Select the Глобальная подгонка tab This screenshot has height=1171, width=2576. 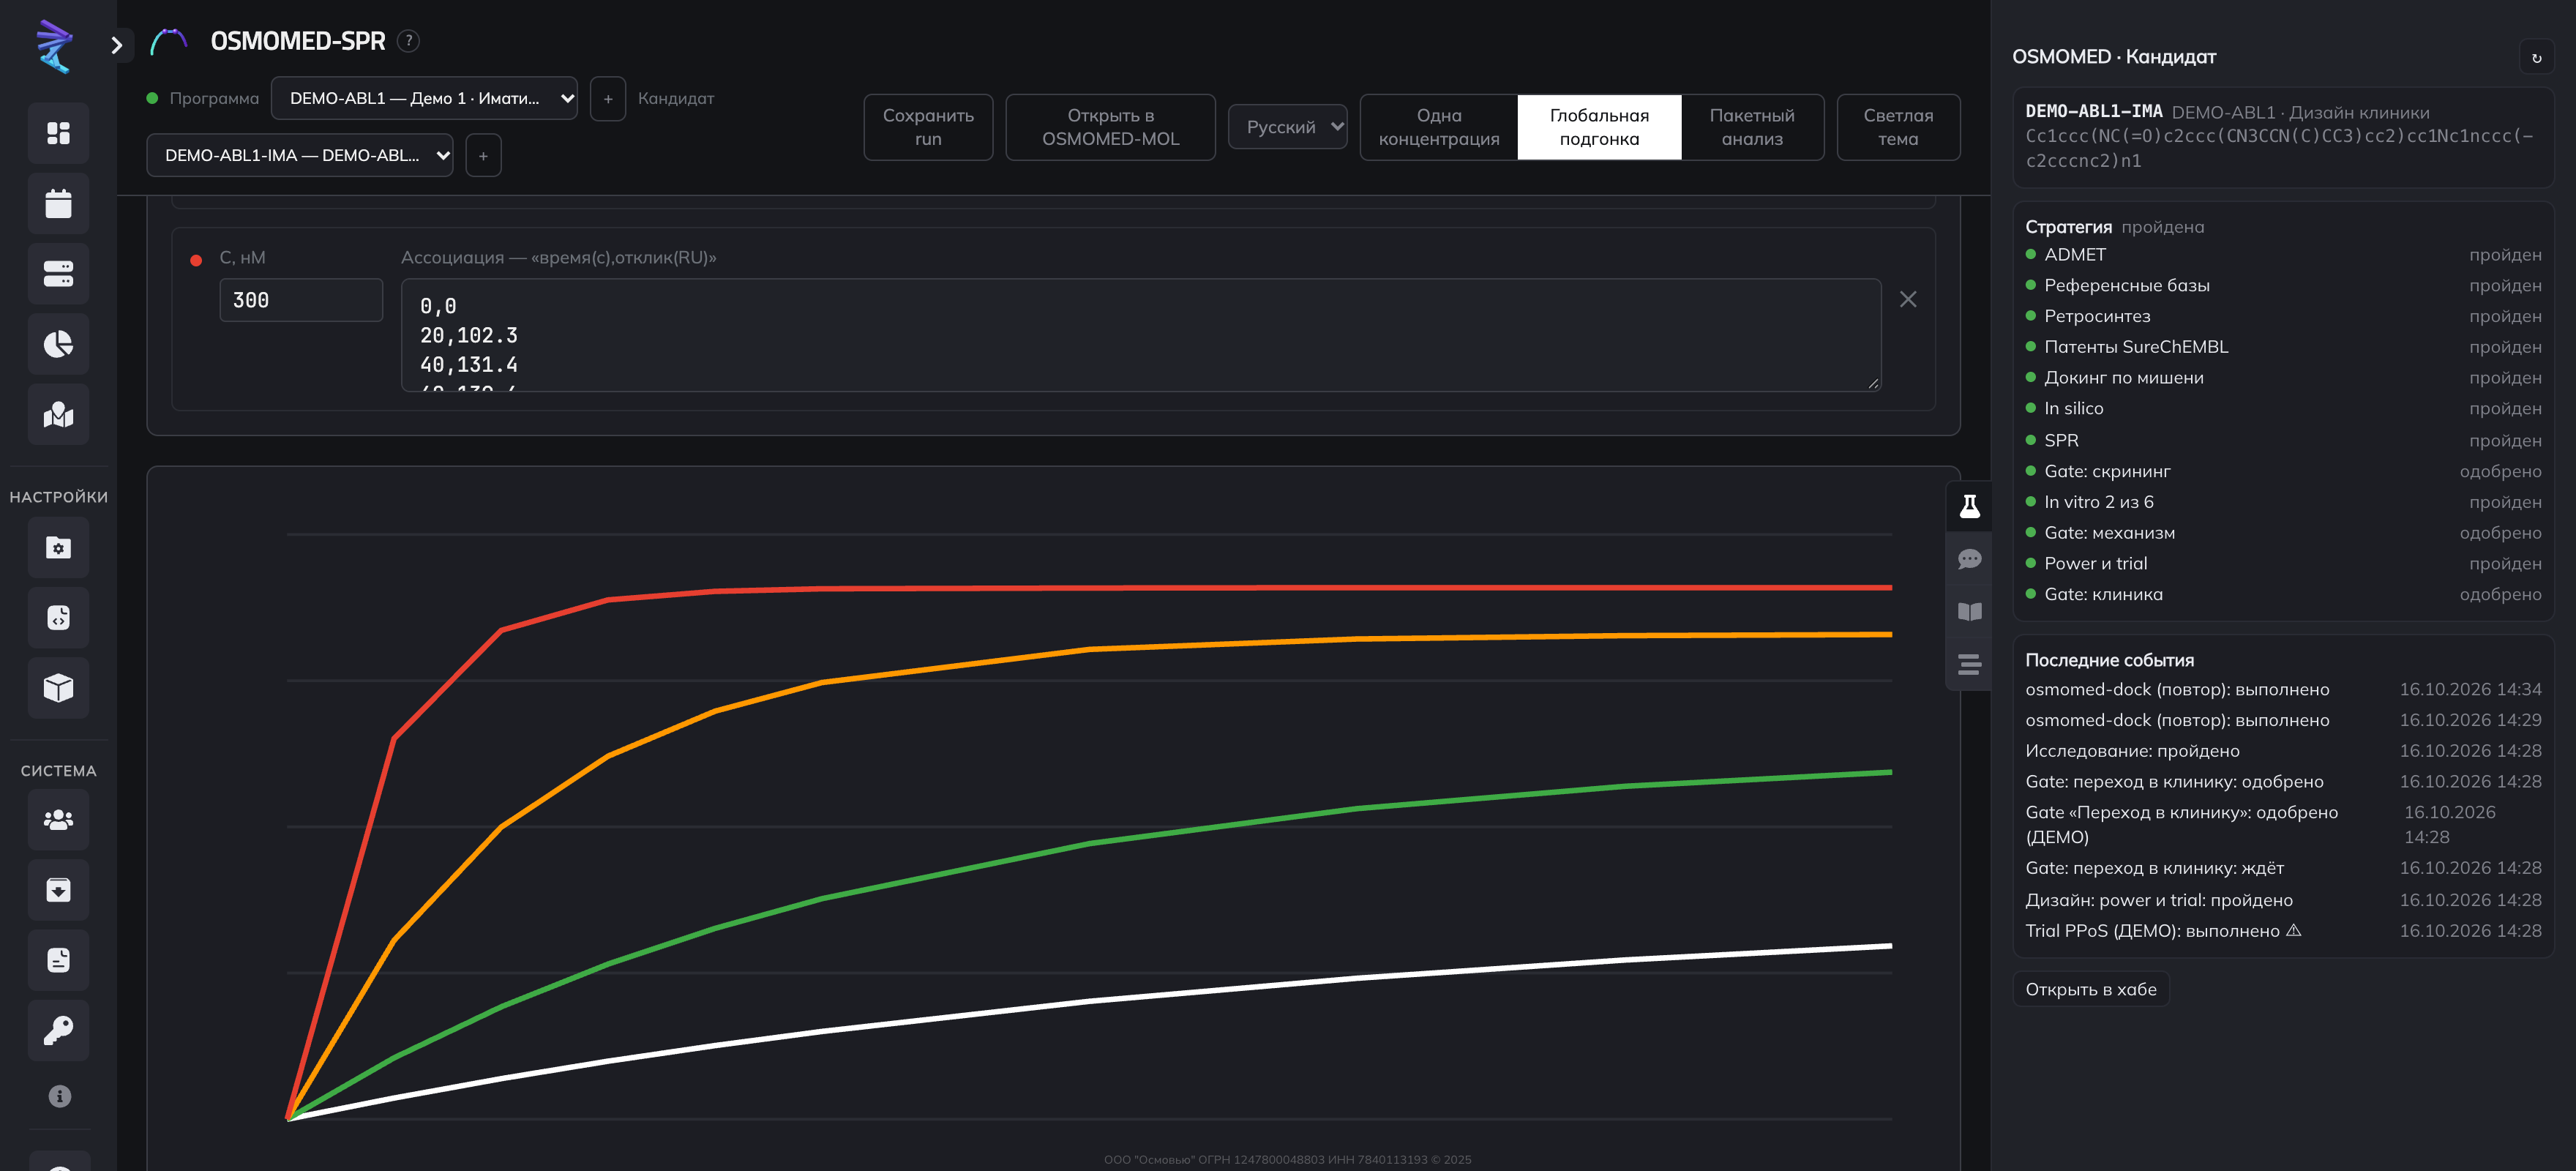(1599, 127)
